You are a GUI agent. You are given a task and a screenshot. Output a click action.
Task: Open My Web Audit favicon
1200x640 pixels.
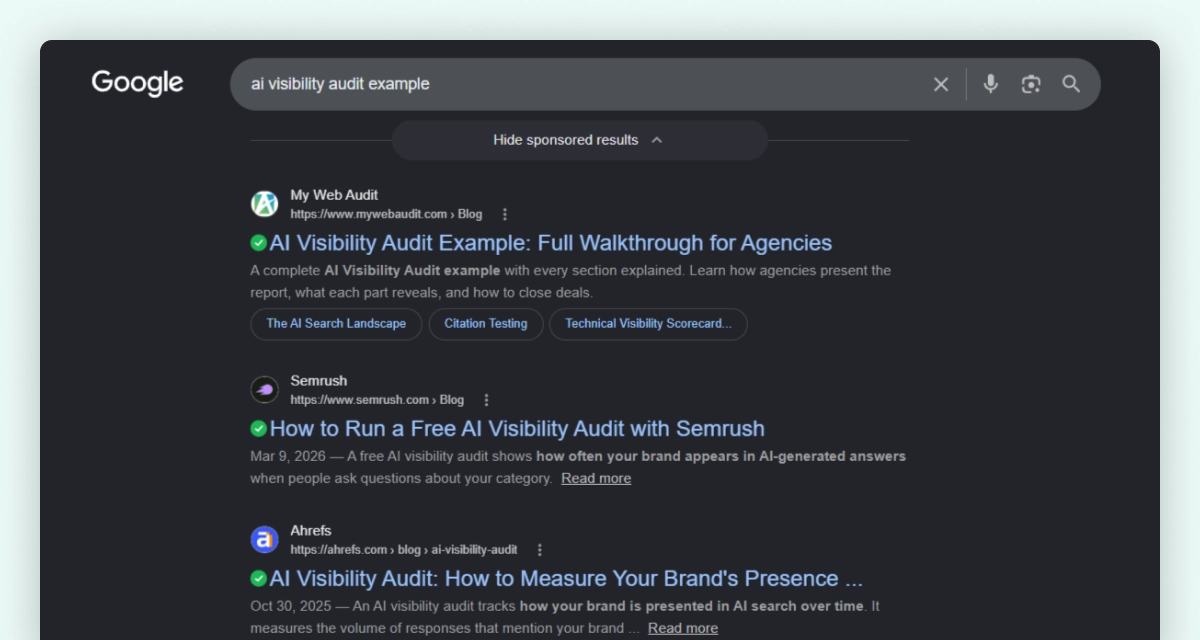pyautogui.click(x=264, y=204)
